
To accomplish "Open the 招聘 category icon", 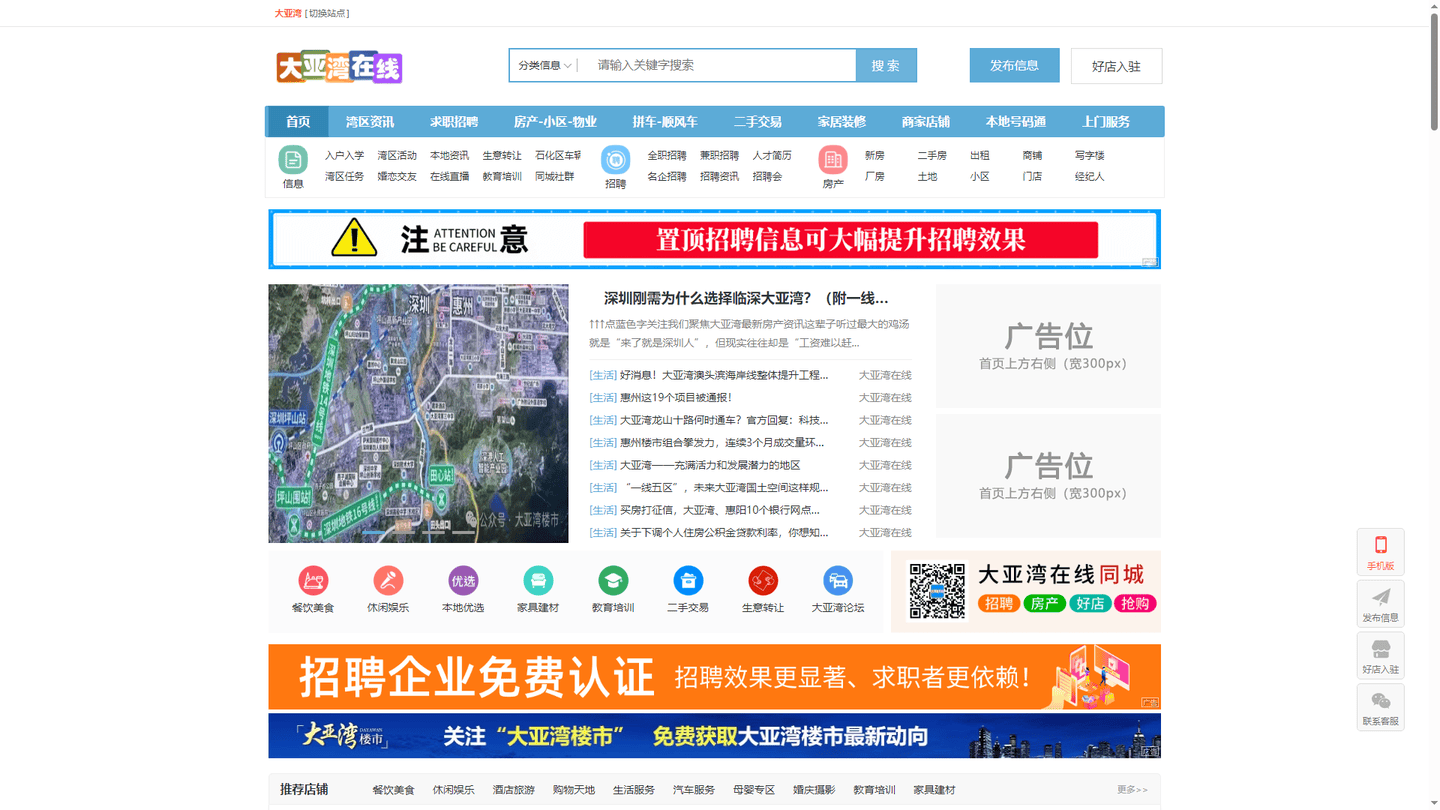I will point(615,160).
